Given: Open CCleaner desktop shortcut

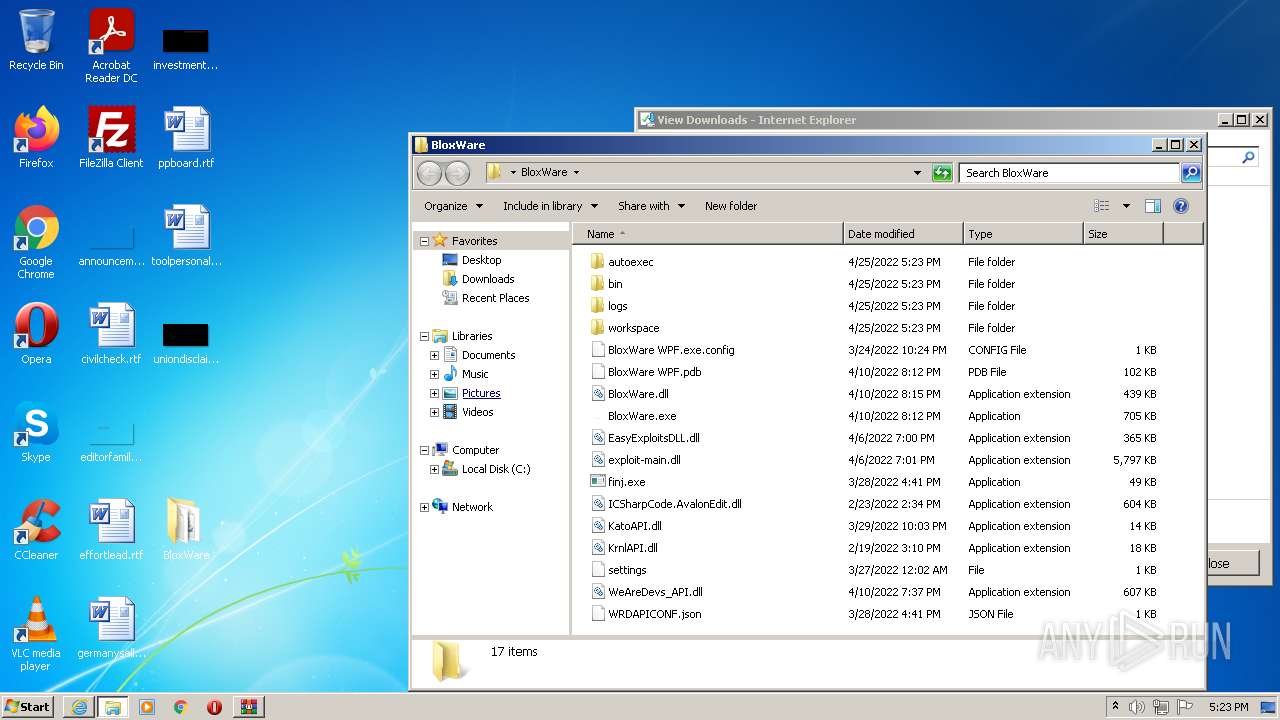Looking at the screenshot, I should point(36,530).
